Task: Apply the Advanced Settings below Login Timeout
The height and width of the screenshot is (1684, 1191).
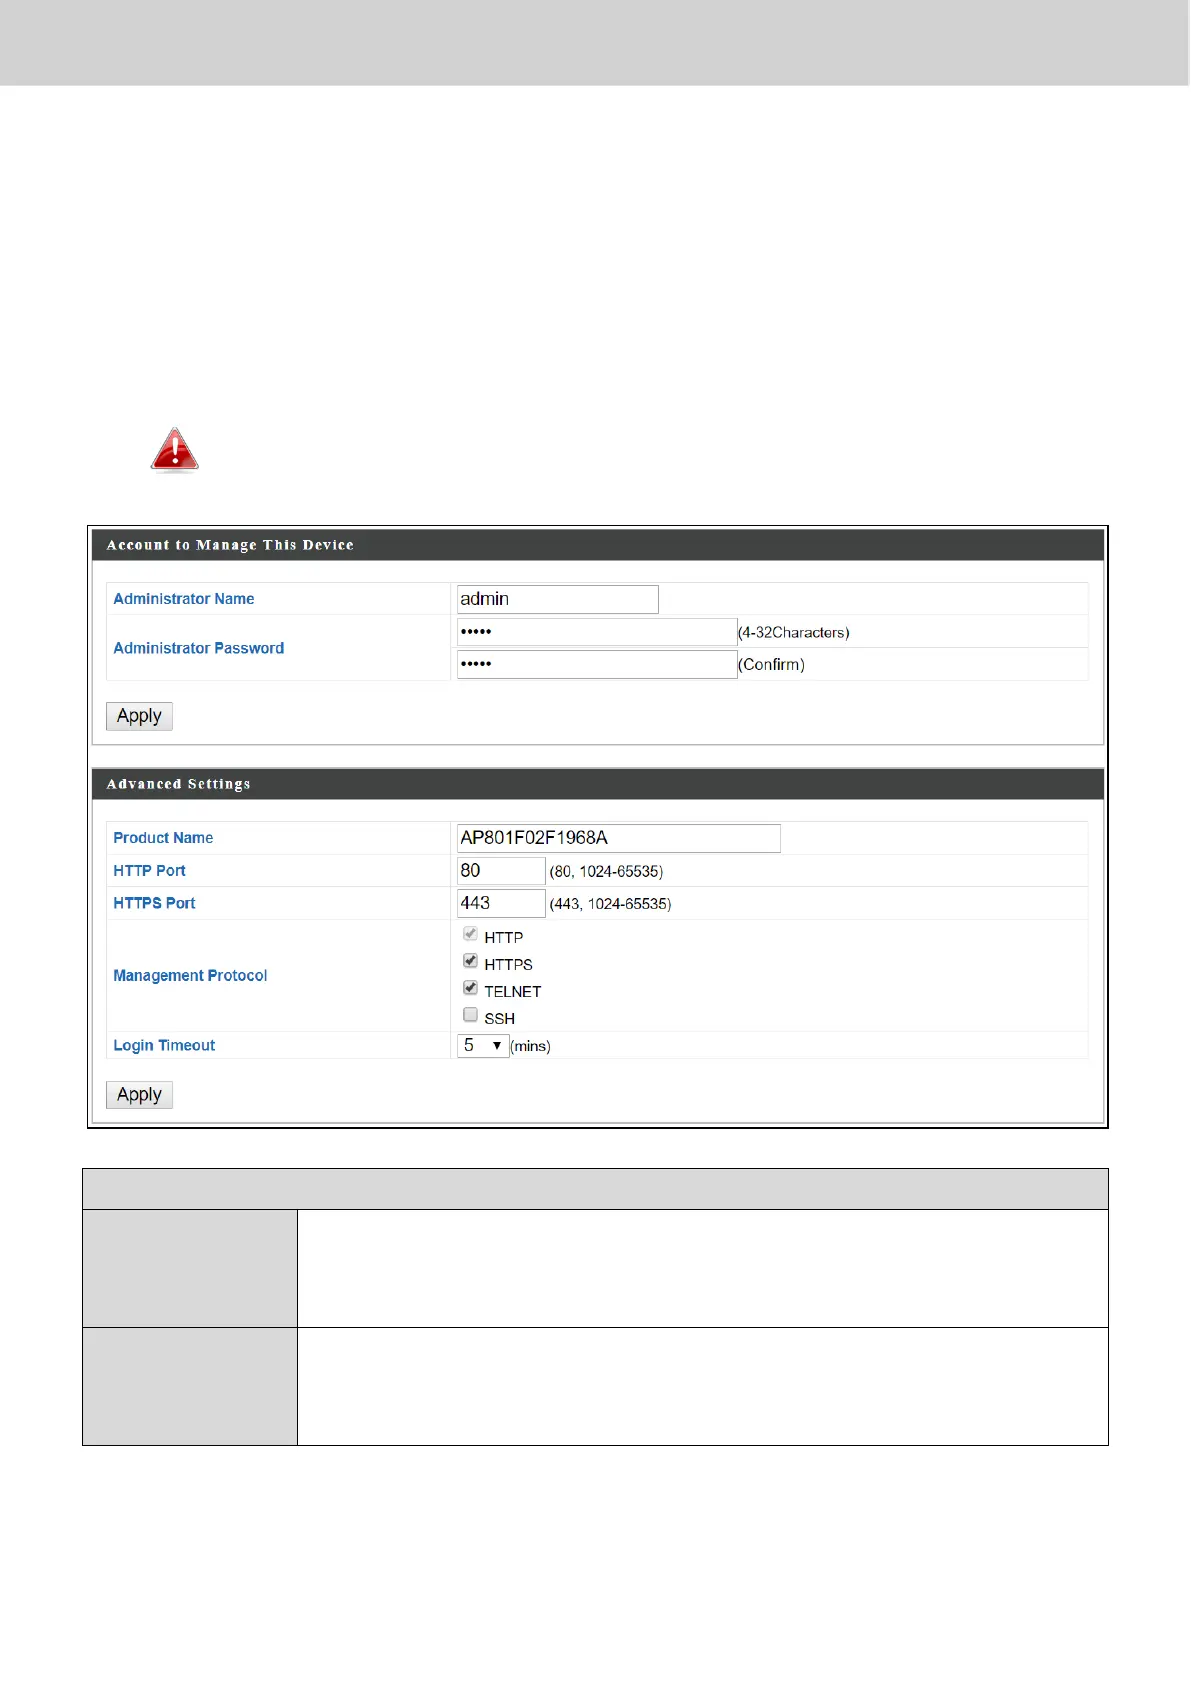Action: 139,1095
